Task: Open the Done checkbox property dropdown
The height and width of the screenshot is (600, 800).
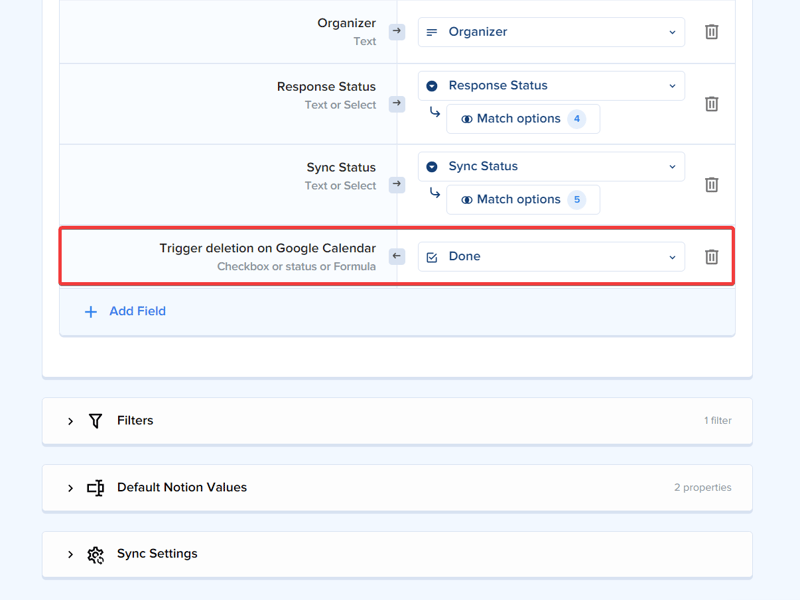Action: click(550, 256)
